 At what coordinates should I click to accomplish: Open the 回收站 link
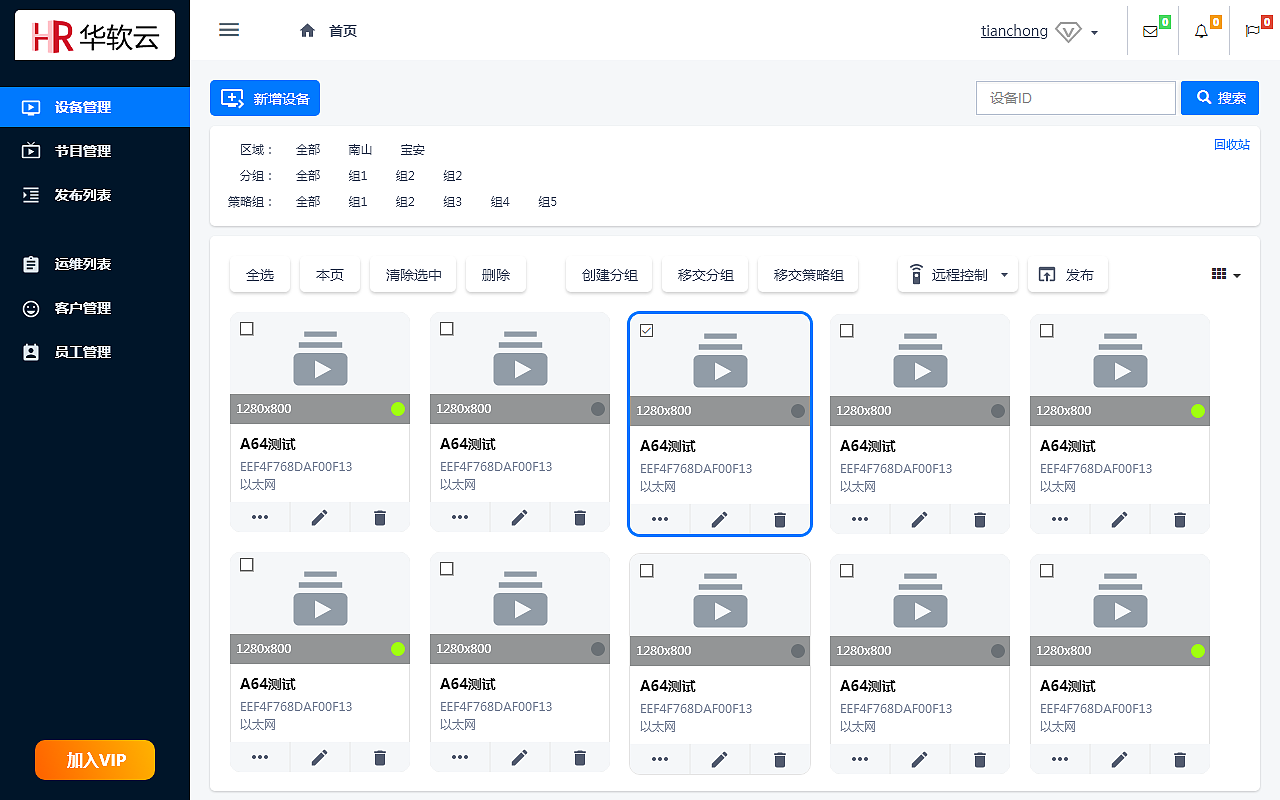coord(1232,144)
